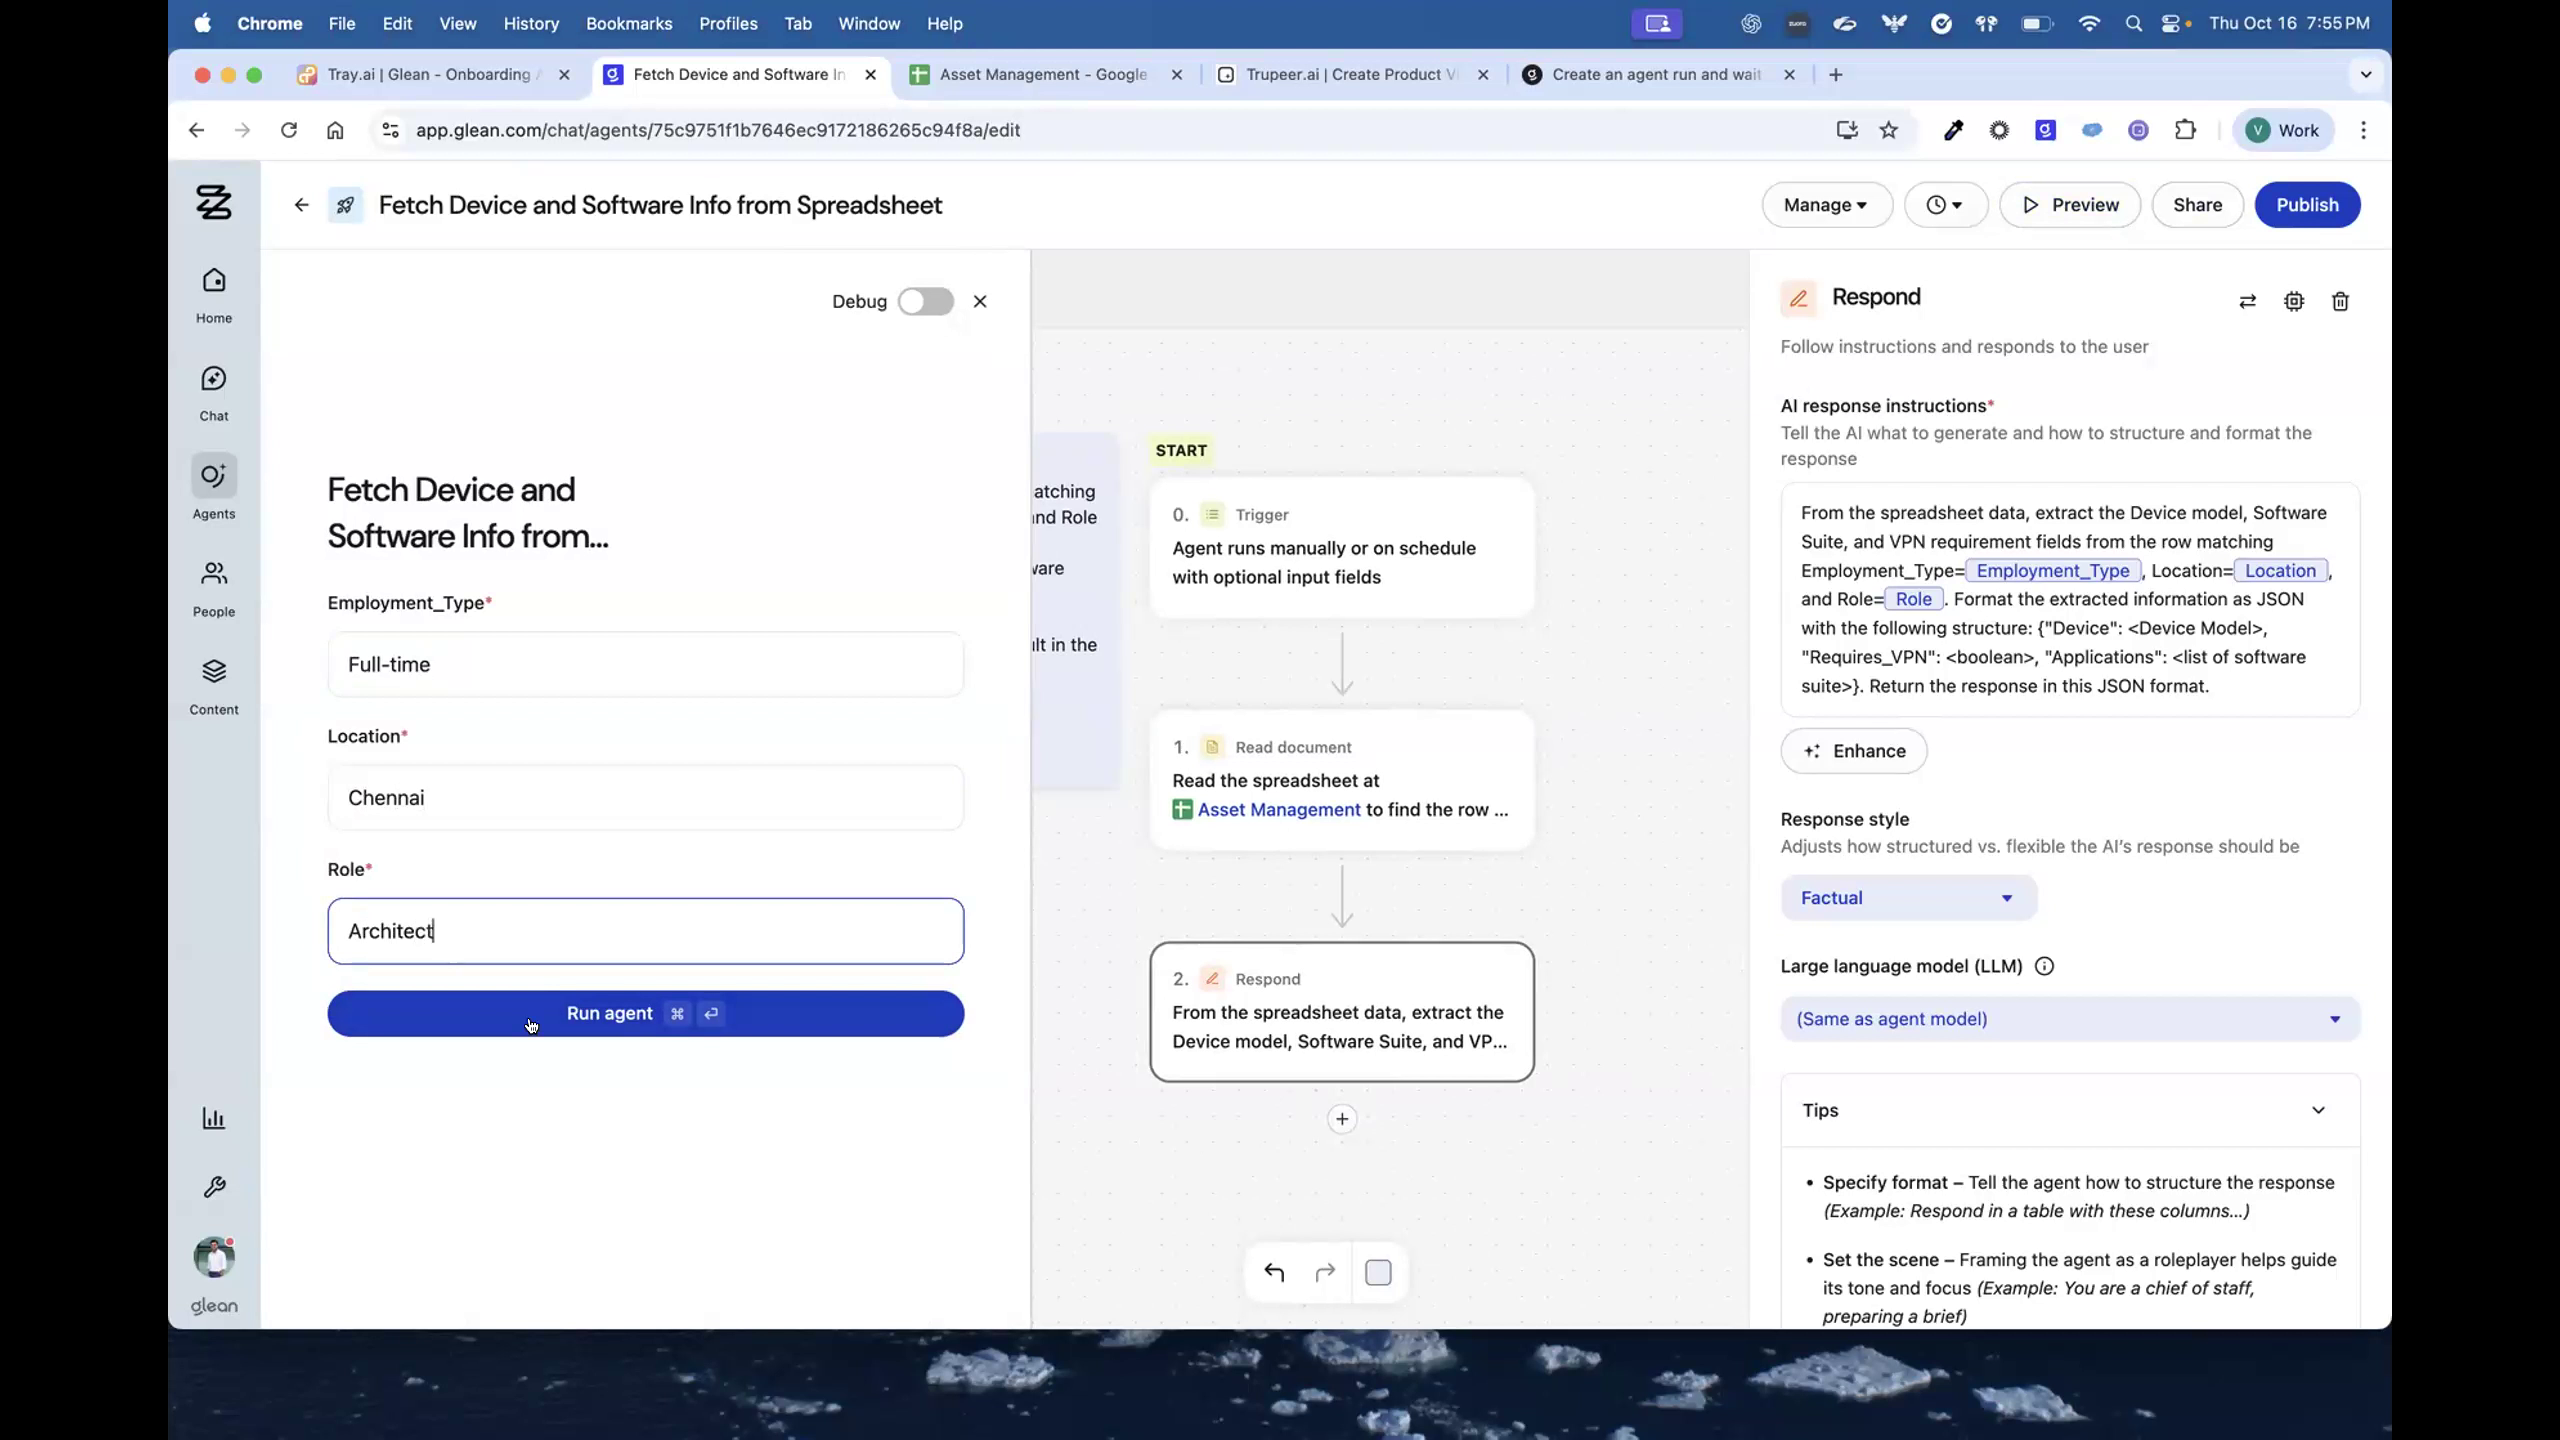Screen dimensions: 2560x1440
Task: Switch to the Trupeer.ai browser tab
Action: 1345,74
